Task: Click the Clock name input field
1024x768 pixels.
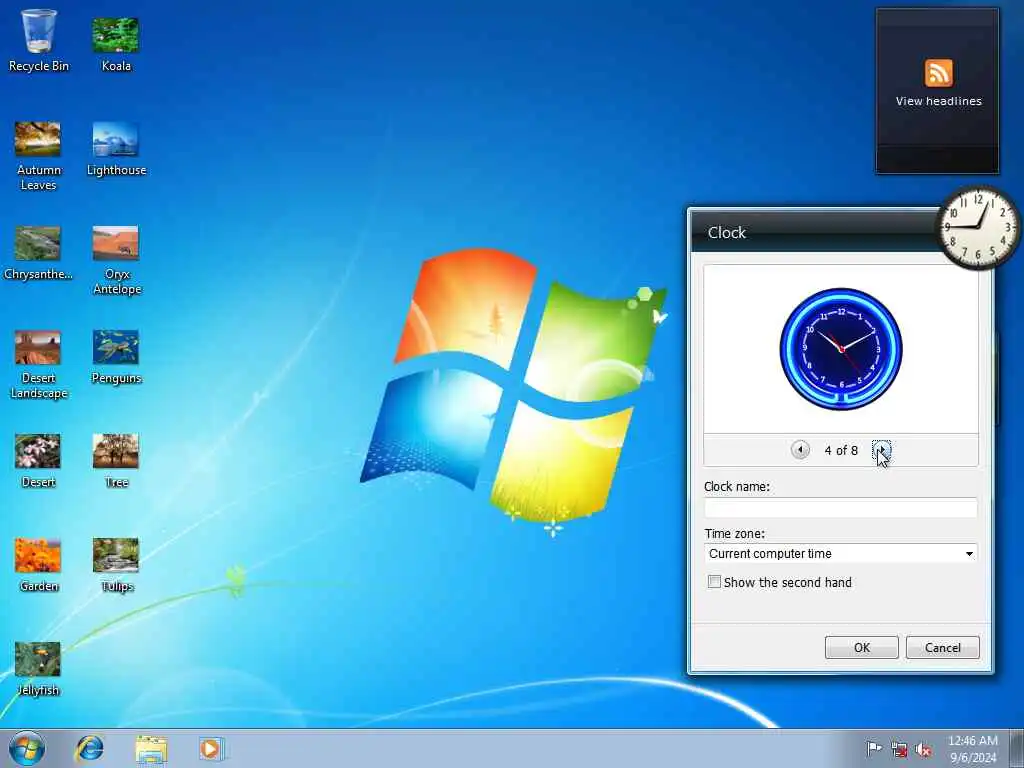Action: (x=841, y=507)
